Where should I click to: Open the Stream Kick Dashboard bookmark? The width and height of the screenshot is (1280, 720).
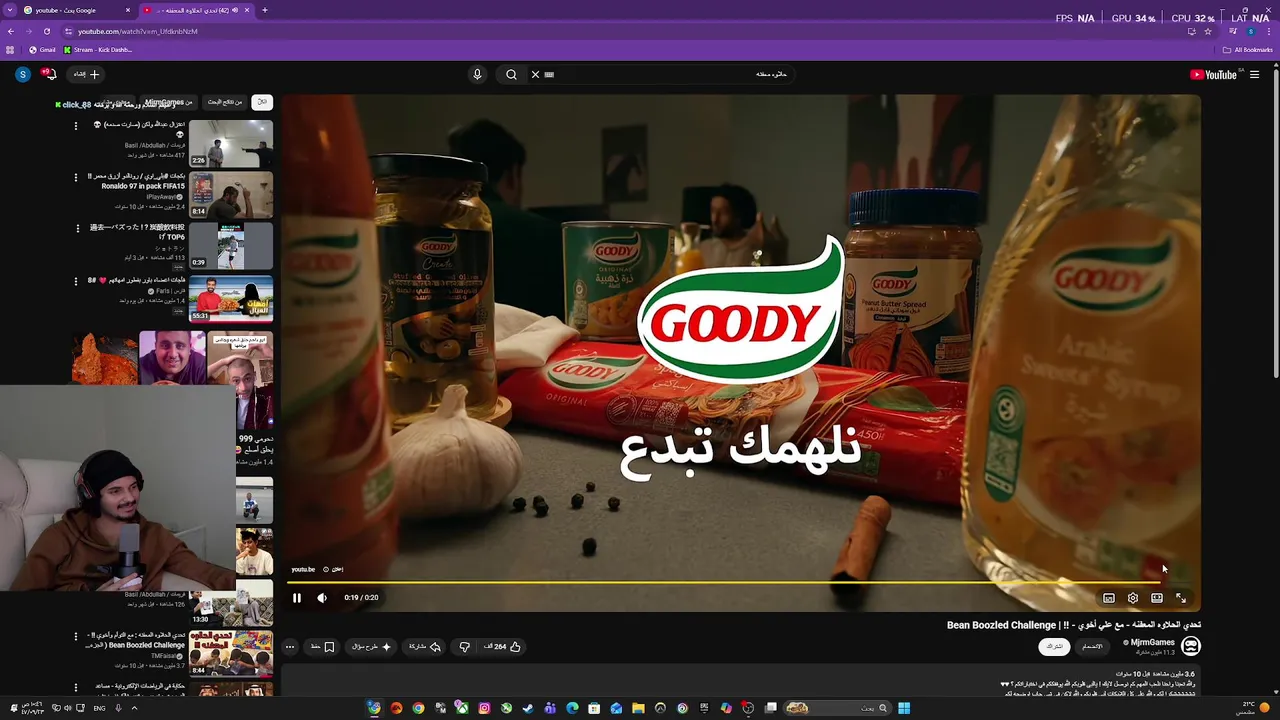pyautogui.click(x=98, y=50)
